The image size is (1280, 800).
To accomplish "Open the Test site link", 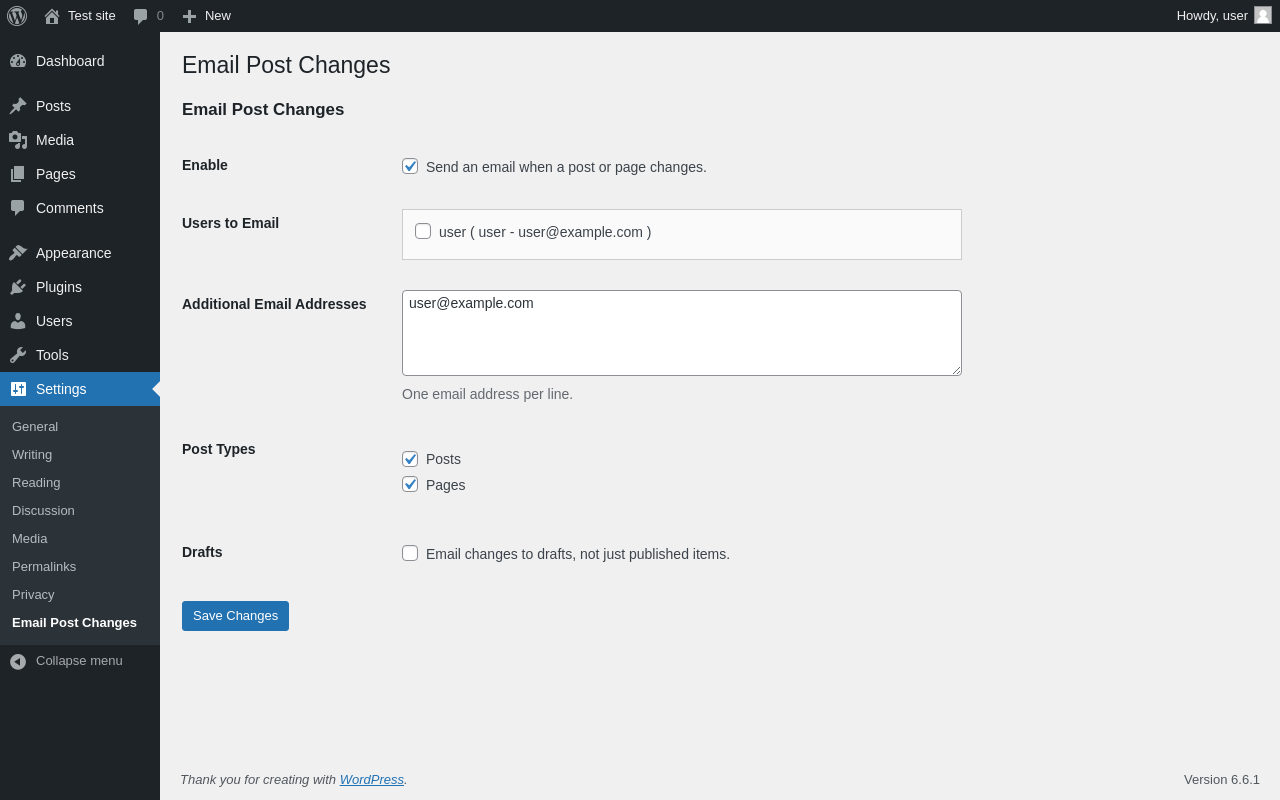I will (92, 16).
